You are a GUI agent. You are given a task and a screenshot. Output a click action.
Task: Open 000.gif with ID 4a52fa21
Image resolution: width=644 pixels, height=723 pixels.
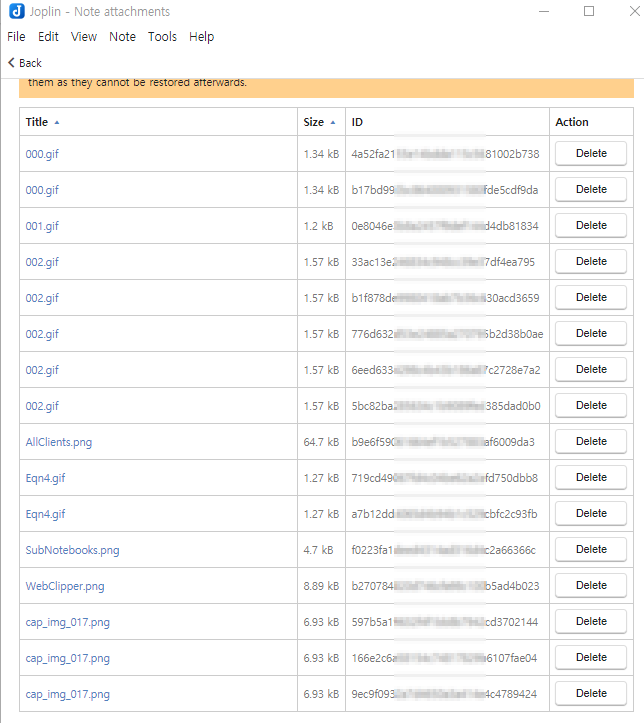[x=42, y=154]
